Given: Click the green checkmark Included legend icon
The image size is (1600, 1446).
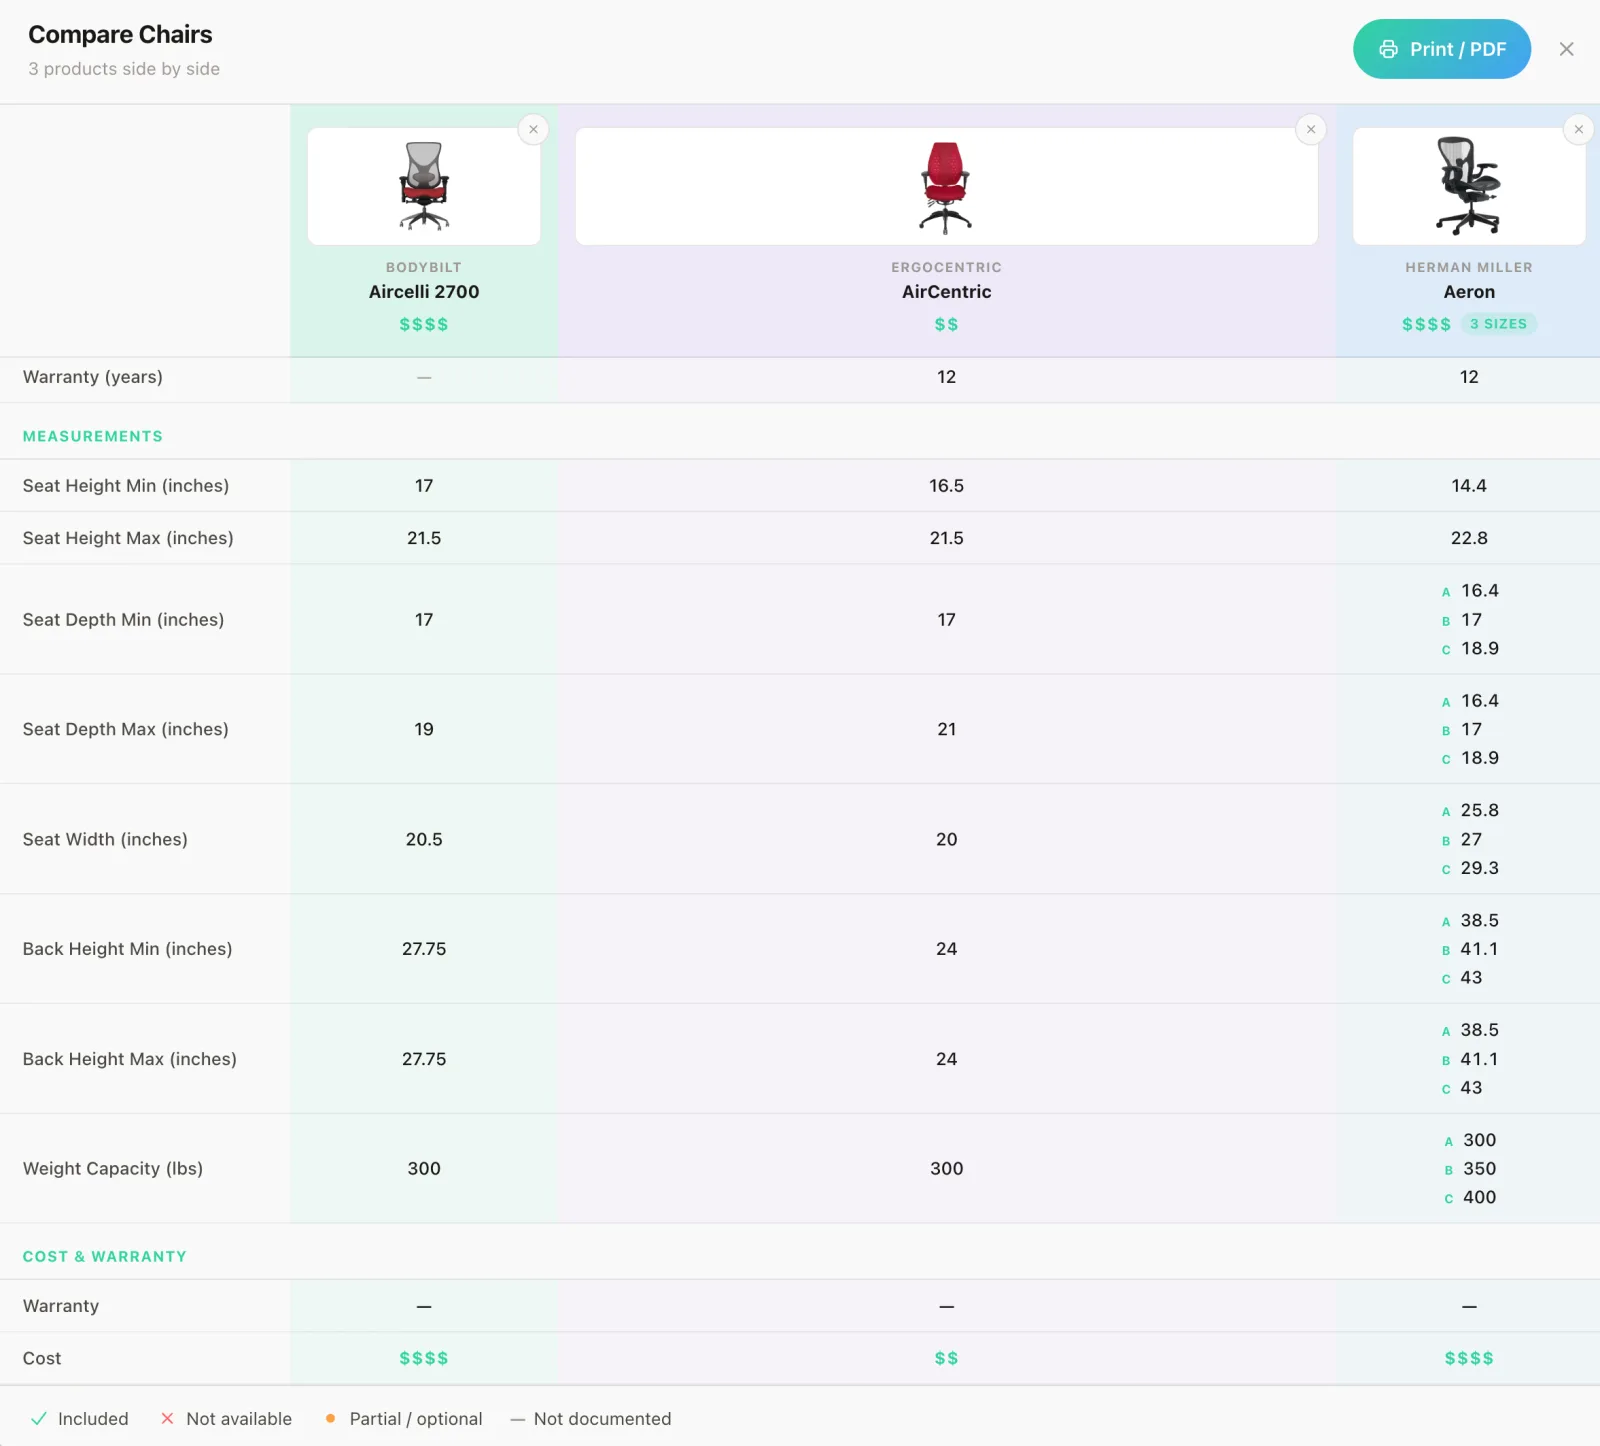Looking at the screenshot, I should pyautogui.click(x=39, y=1418).
